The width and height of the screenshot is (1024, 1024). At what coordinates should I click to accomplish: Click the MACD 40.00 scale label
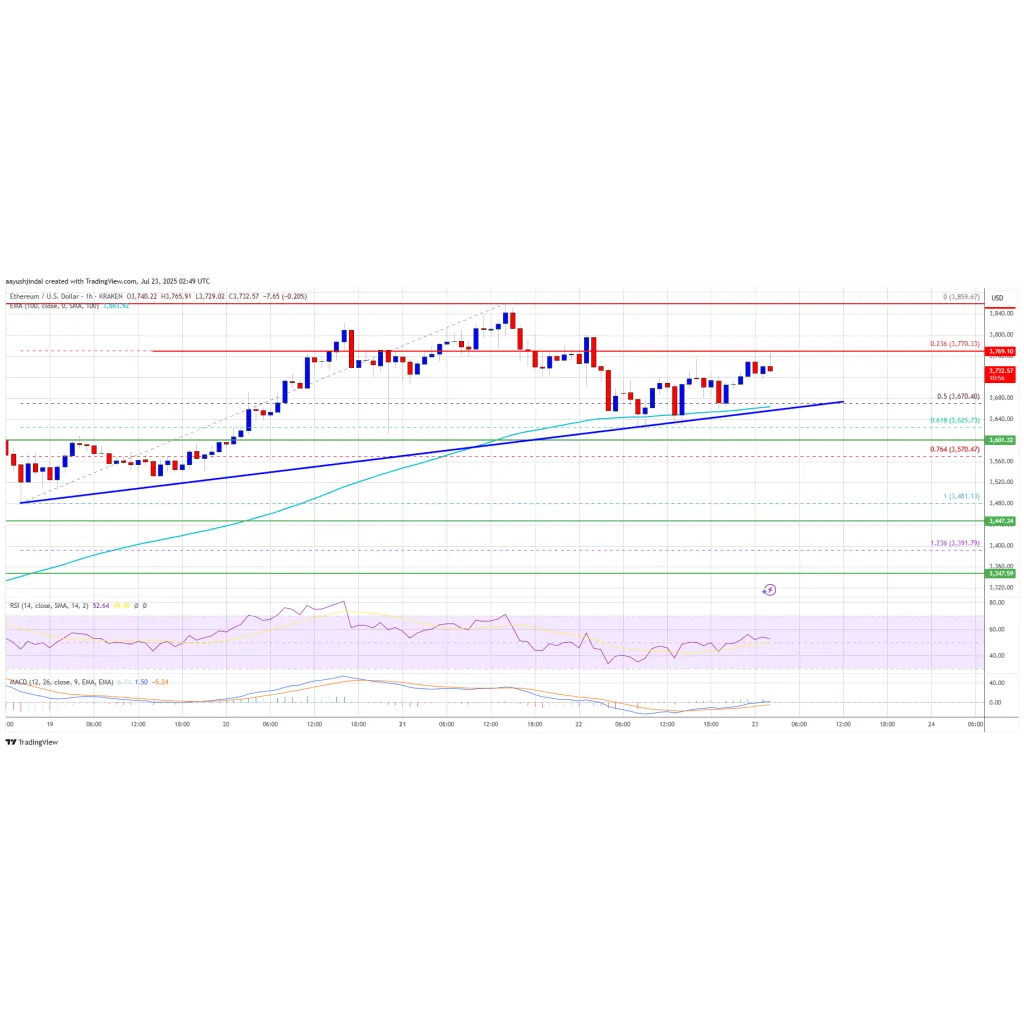coord(997,683)
